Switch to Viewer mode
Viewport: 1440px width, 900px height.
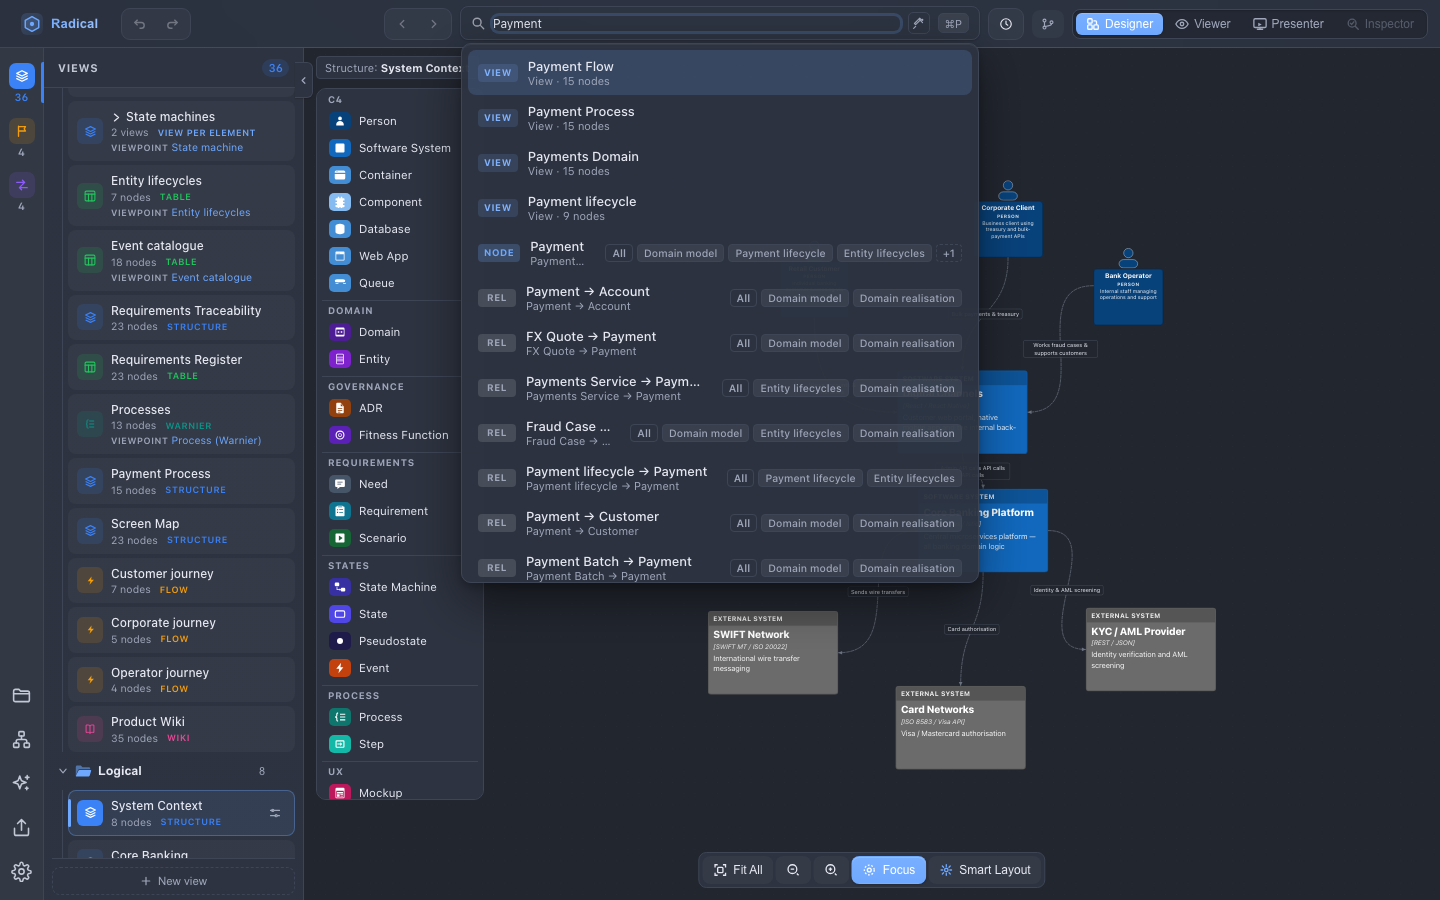click(1203, 24)
